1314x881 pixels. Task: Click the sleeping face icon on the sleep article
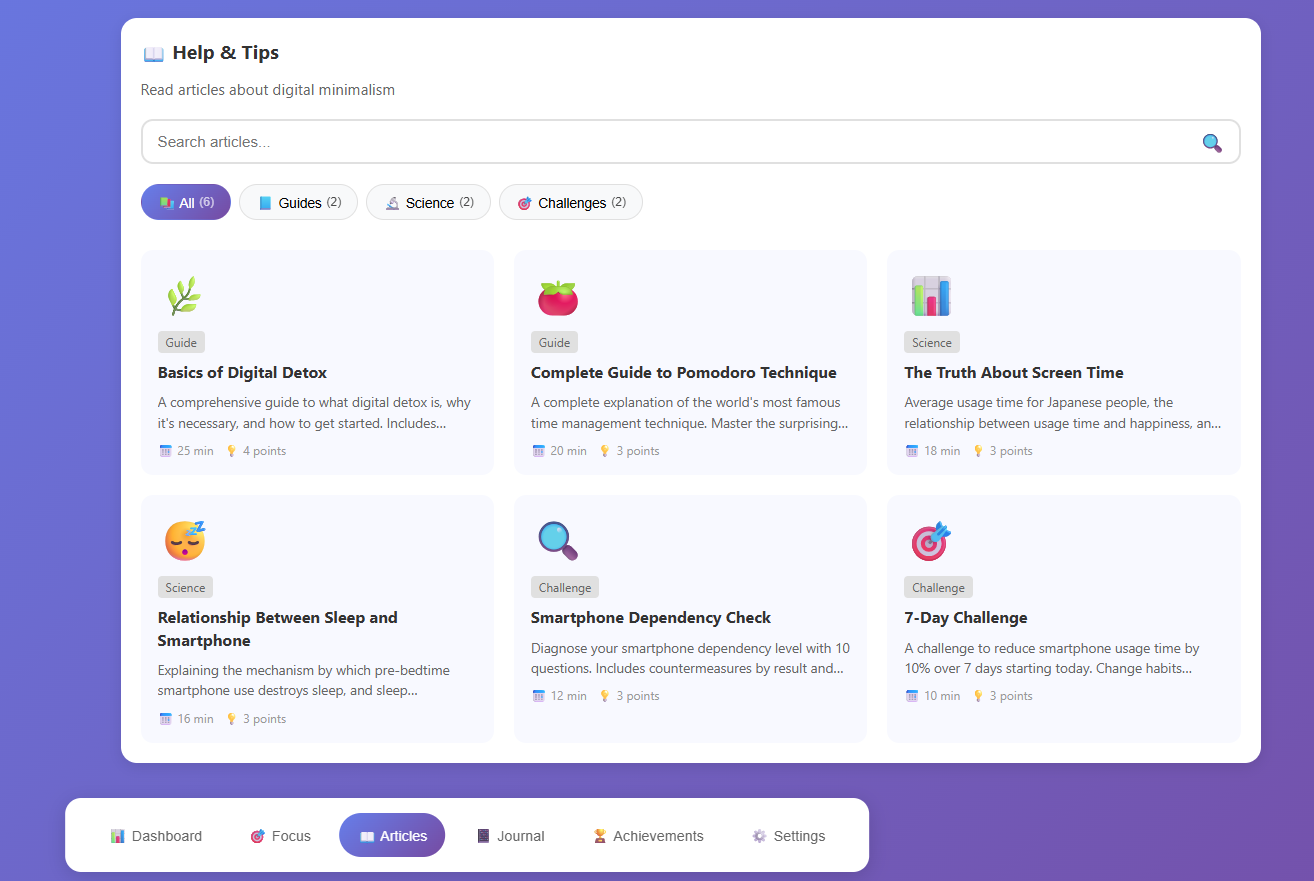(x=184, y=541)
